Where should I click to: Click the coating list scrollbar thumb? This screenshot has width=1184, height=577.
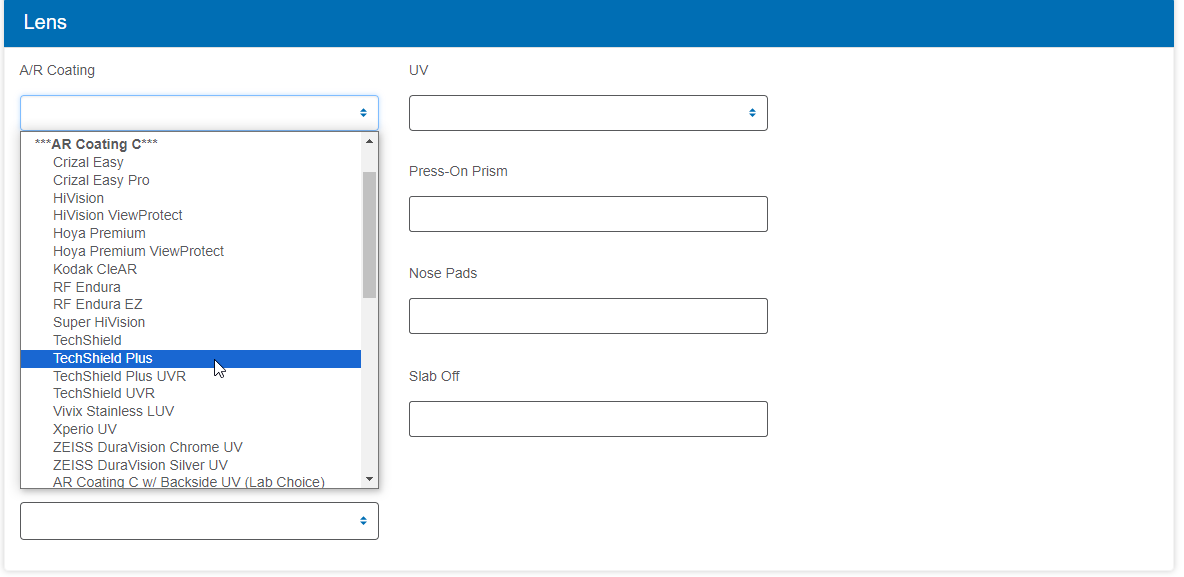(369, 235)
